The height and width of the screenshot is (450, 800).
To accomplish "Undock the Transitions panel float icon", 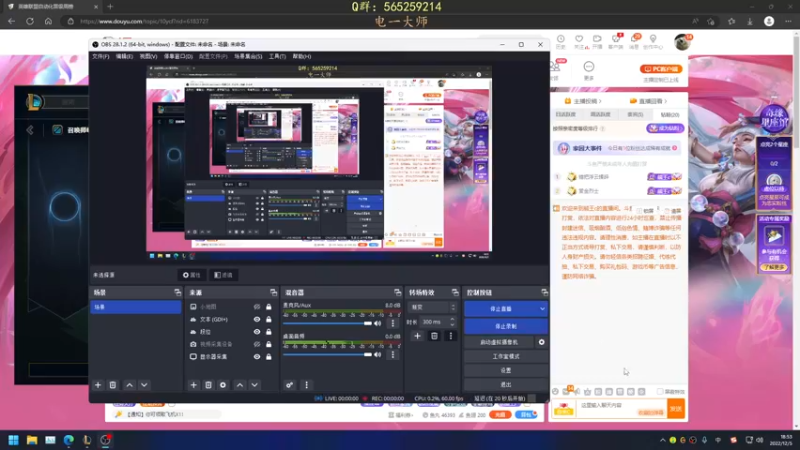I will (455, 292).
